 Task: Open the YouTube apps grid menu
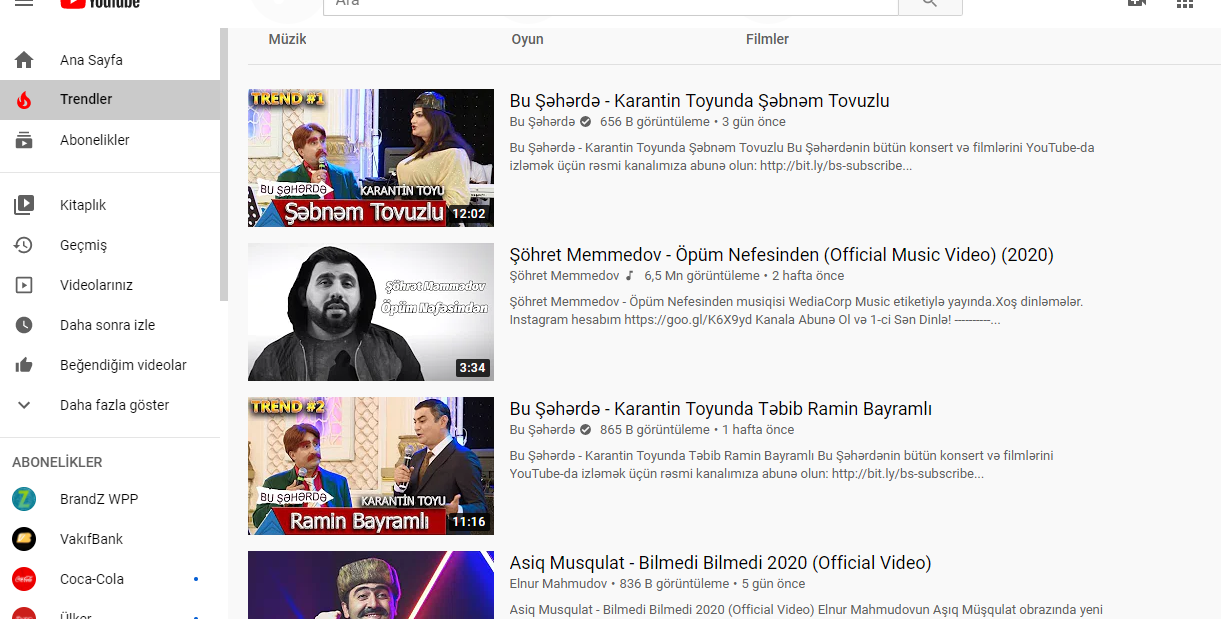pos(1185,4)
